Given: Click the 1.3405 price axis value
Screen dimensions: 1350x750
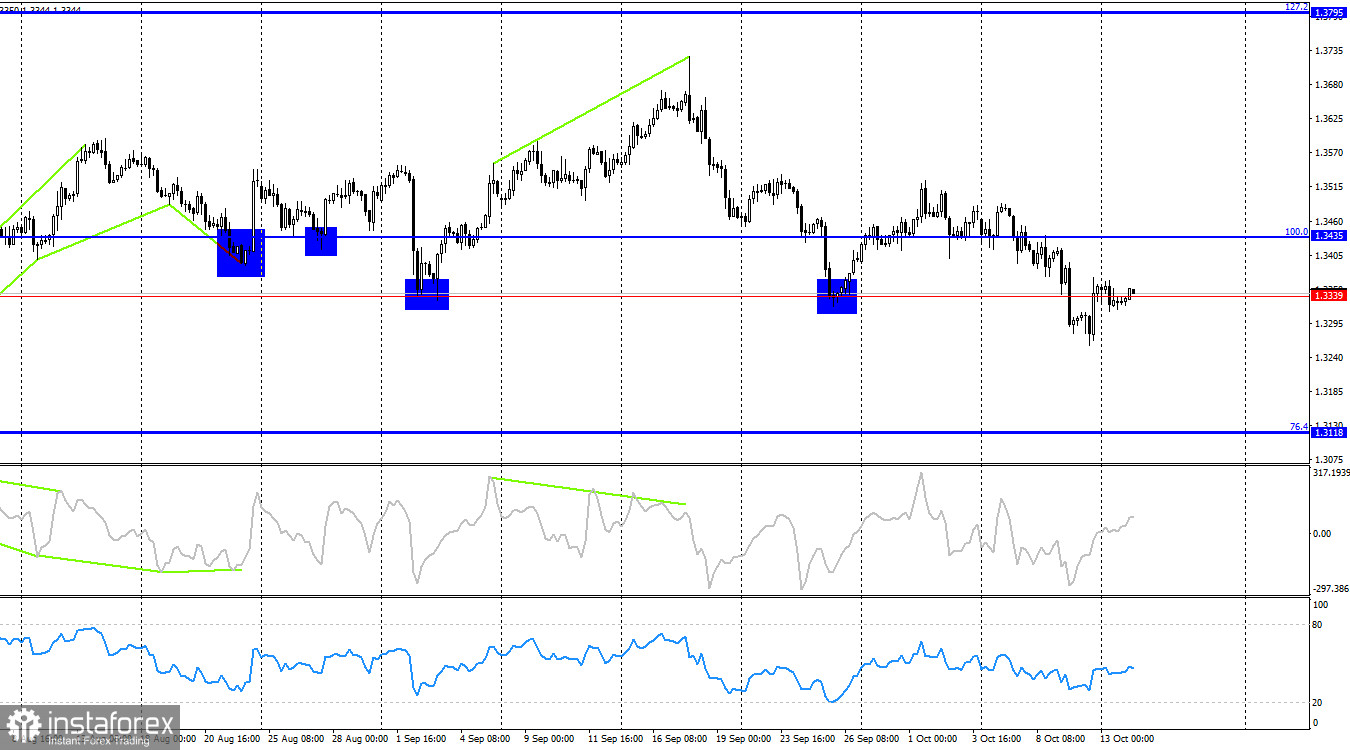Looking at the screenshot, I should coord(1330,256).
